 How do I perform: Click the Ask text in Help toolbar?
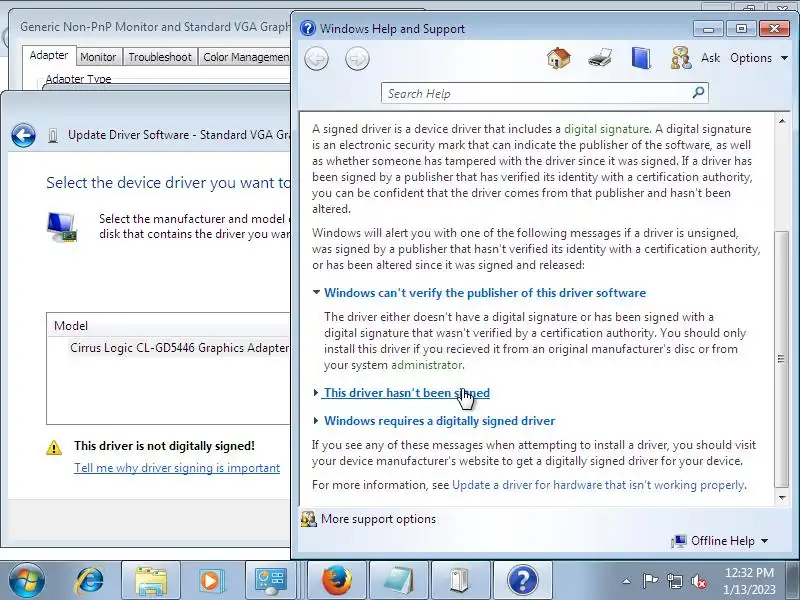[710, 58]
